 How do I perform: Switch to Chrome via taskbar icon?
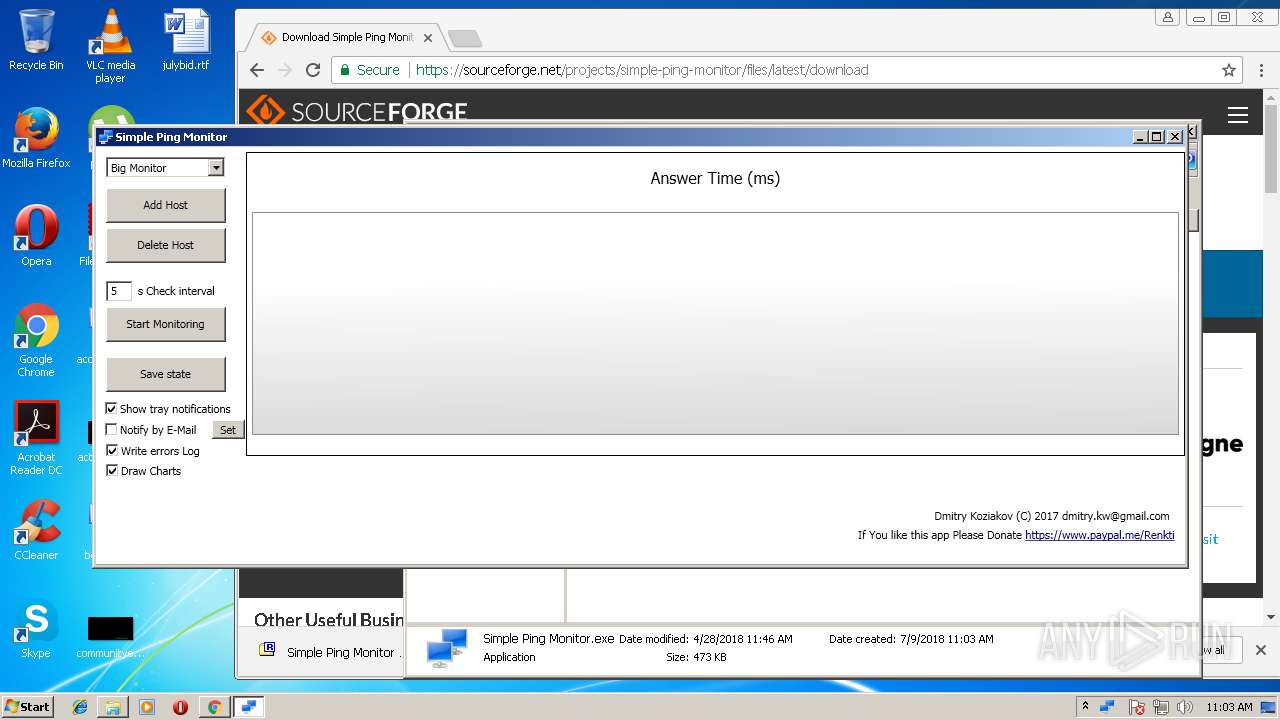pos(214,707)
